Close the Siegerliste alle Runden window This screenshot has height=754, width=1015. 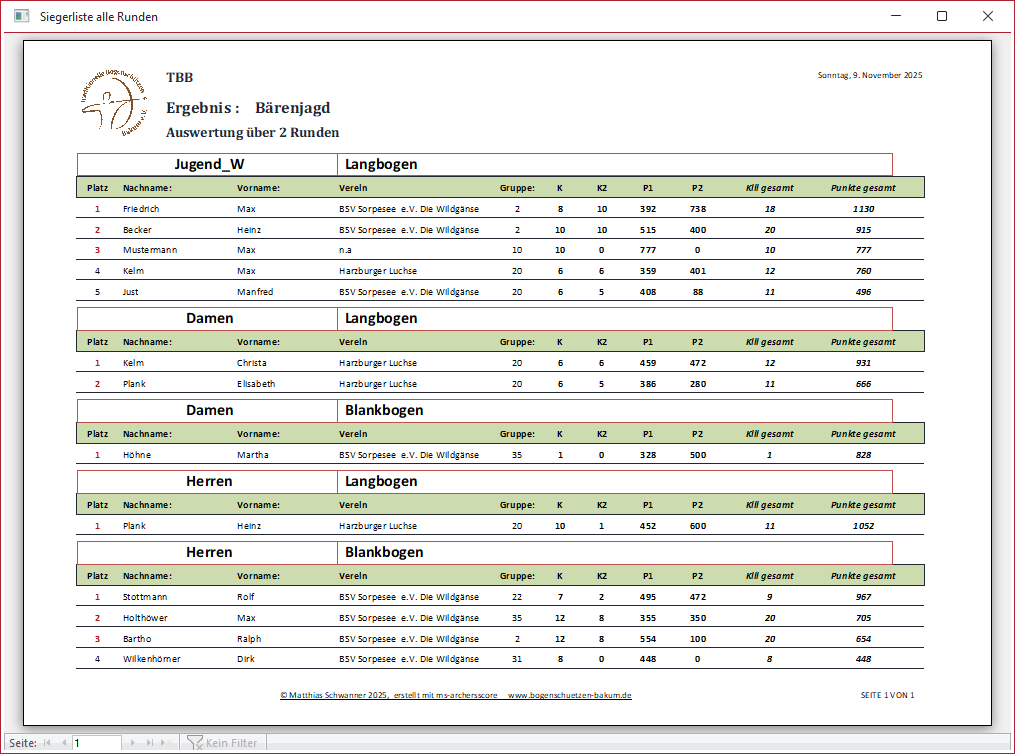click(x=987, y=16)
